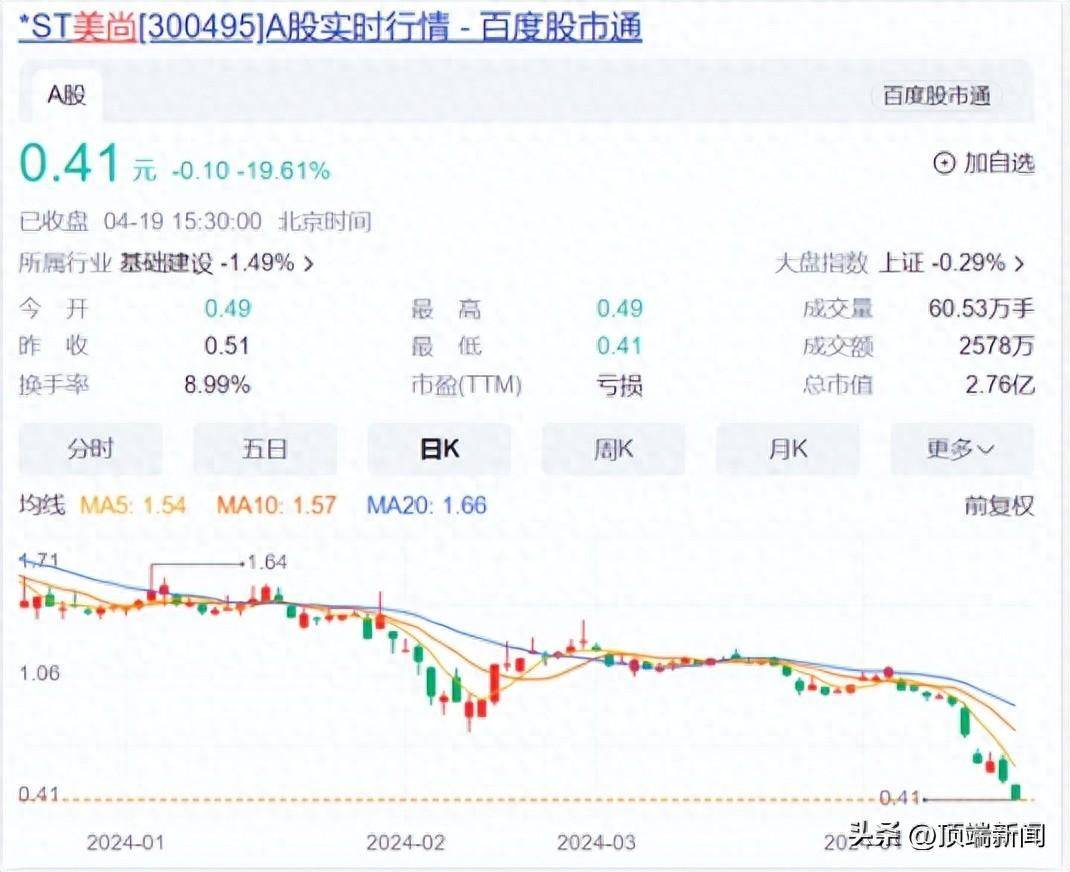Screen dimensions: 1070x872
Task: Click the circled plus icon beside 加自选
Action: [944, 163]
